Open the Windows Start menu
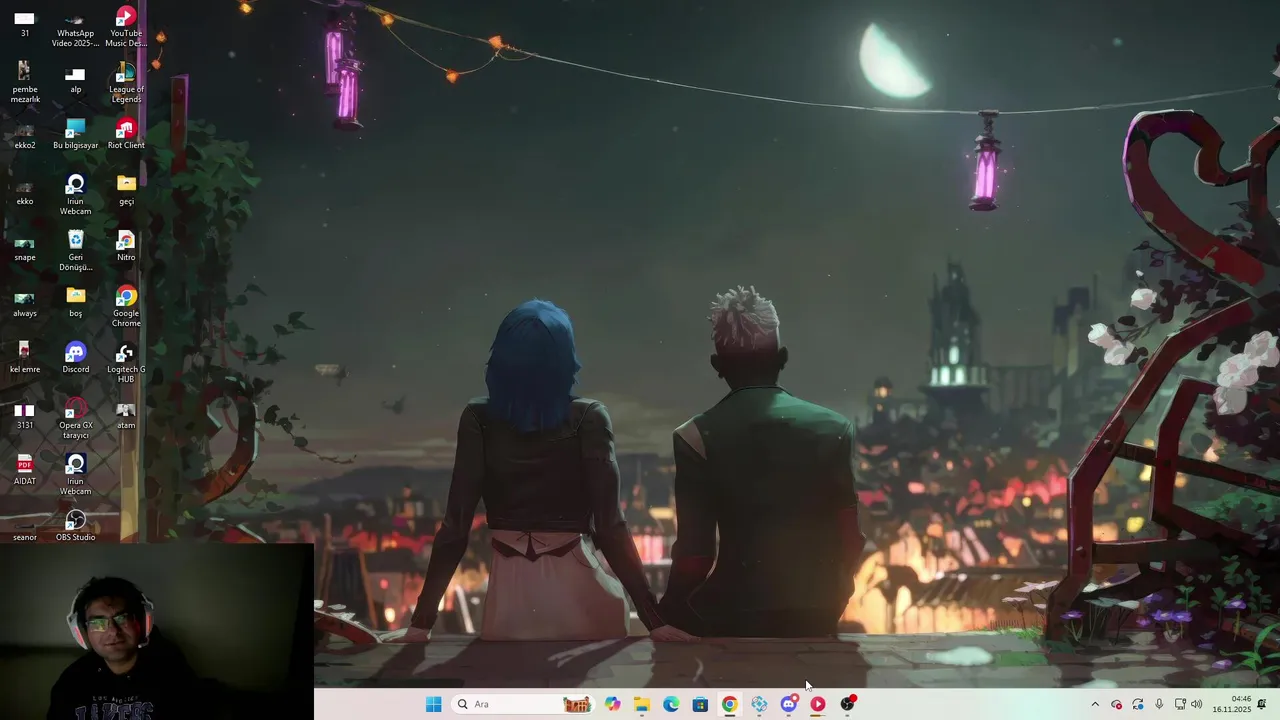Screen dimensions: 1280x720 433,704
